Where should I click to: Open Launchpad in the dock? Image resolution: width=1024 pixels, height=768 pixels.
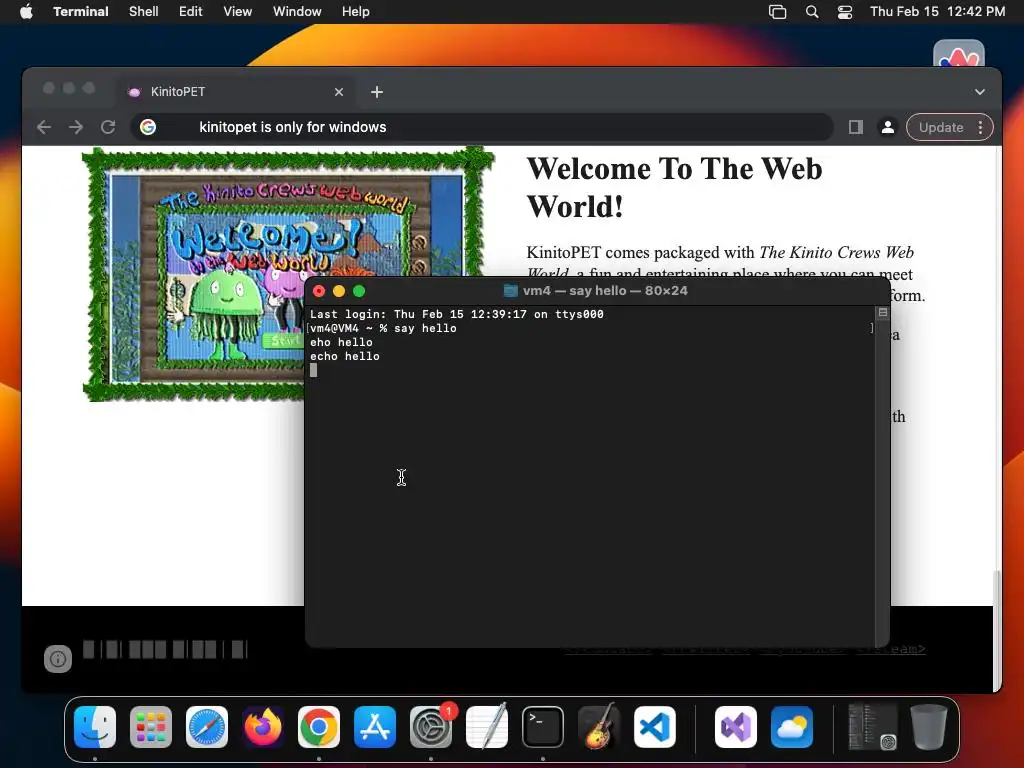coord(151,727)
